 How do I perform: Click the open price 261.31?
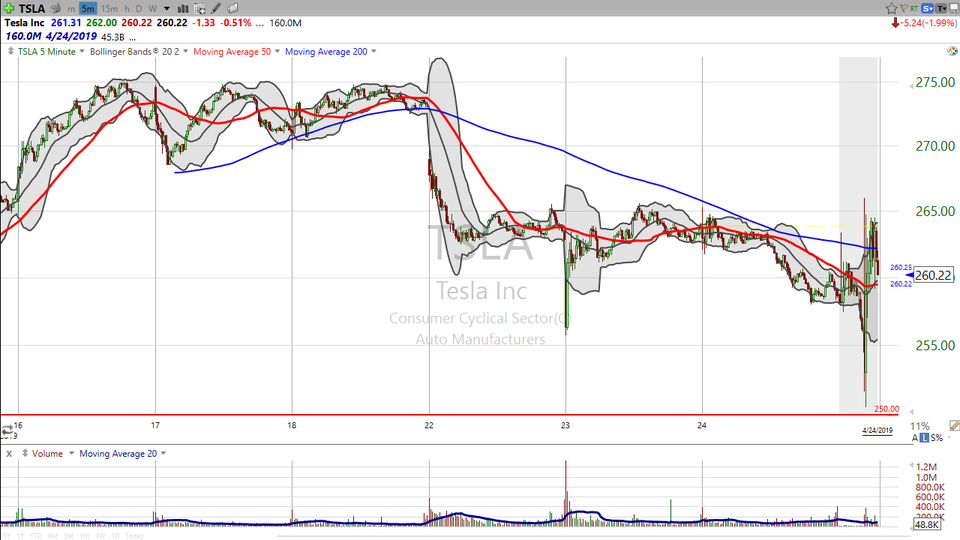click(66, 23)
